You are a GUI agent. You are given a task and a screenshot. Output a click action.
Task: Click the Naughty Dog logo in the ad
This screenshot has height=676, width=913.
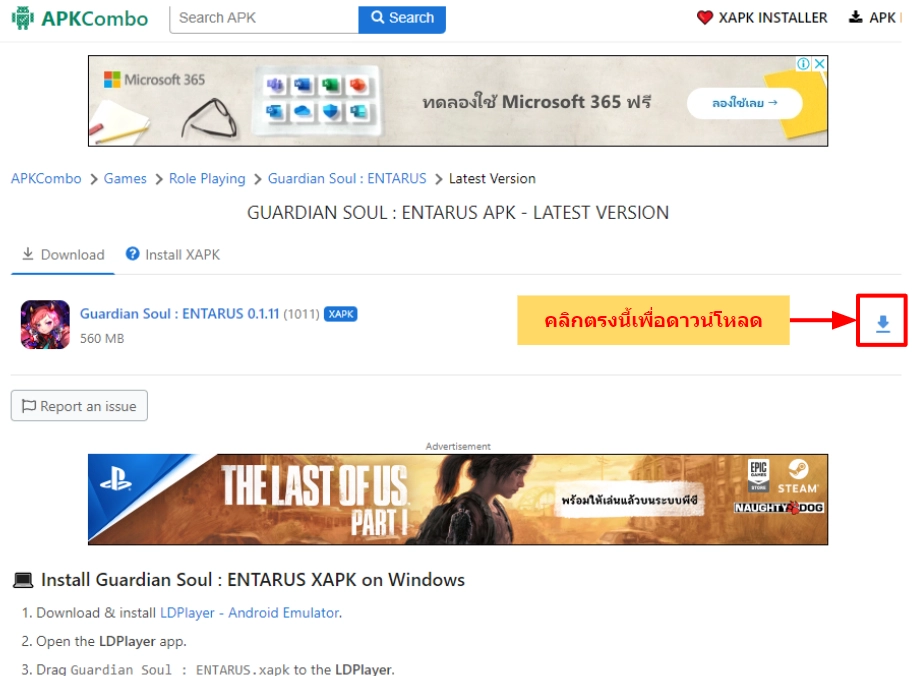pyautogui.click(x=779, y=508)
